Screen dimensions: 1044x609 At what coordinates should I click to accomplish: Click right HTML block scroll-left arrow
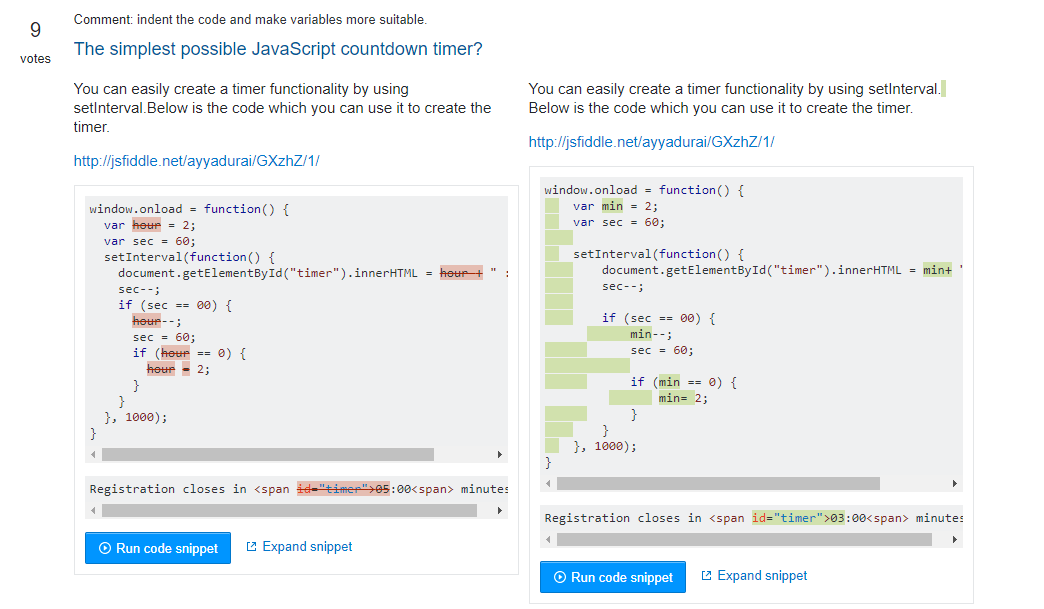[x=548, y=540]
